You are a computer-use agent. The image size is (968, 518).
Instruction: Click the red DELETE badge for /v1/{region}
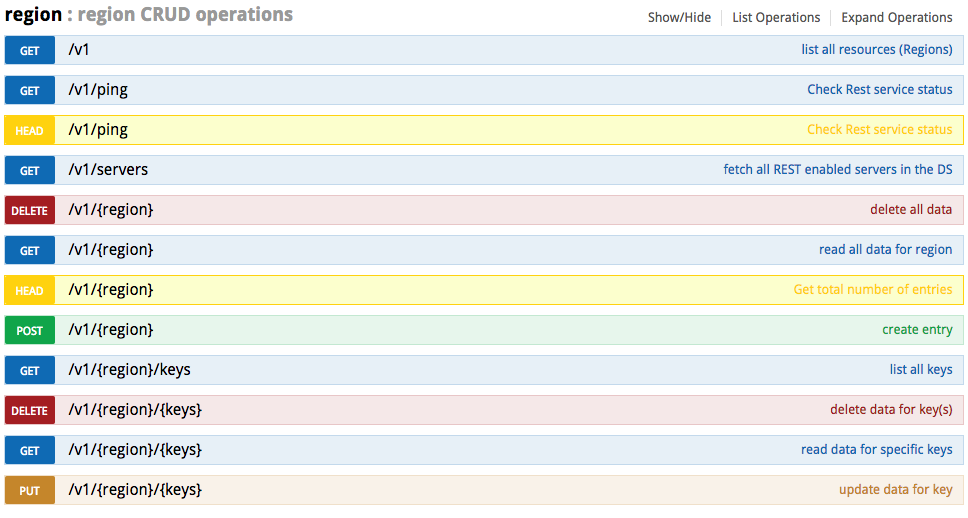(30, 210)
